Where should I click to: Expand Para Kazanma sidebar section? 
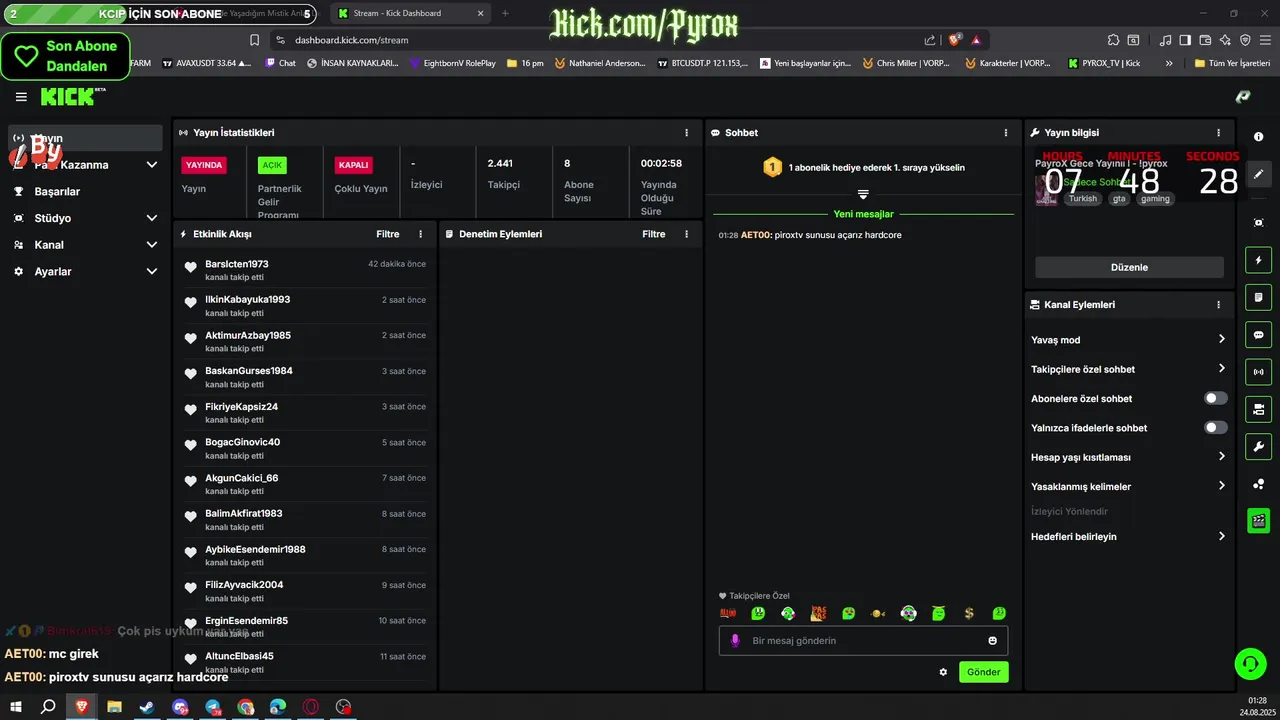coord(152,165)
